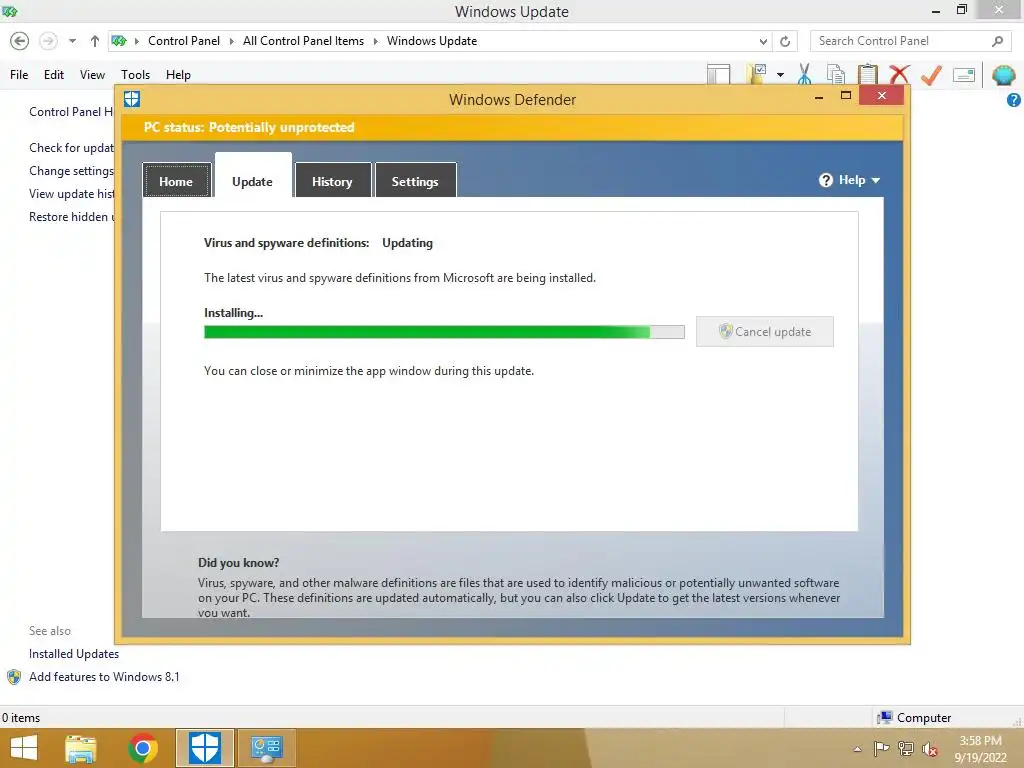Click the Forward navigation arrow
Image resolution: width=1024 pixels, height=768 pixels.
coord(48,41)
